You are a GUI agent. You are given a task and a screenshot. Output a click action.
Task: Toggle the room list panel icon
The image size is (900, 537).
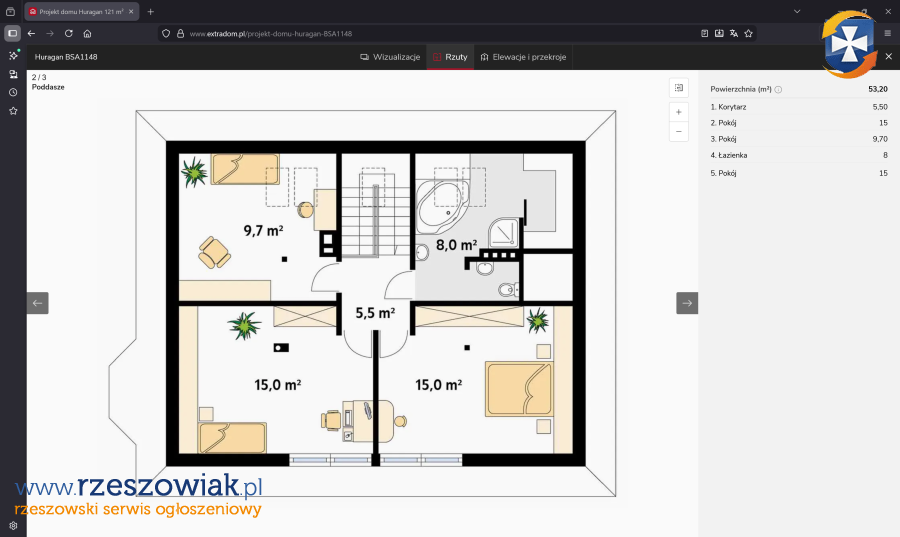[x=679, y=88]
